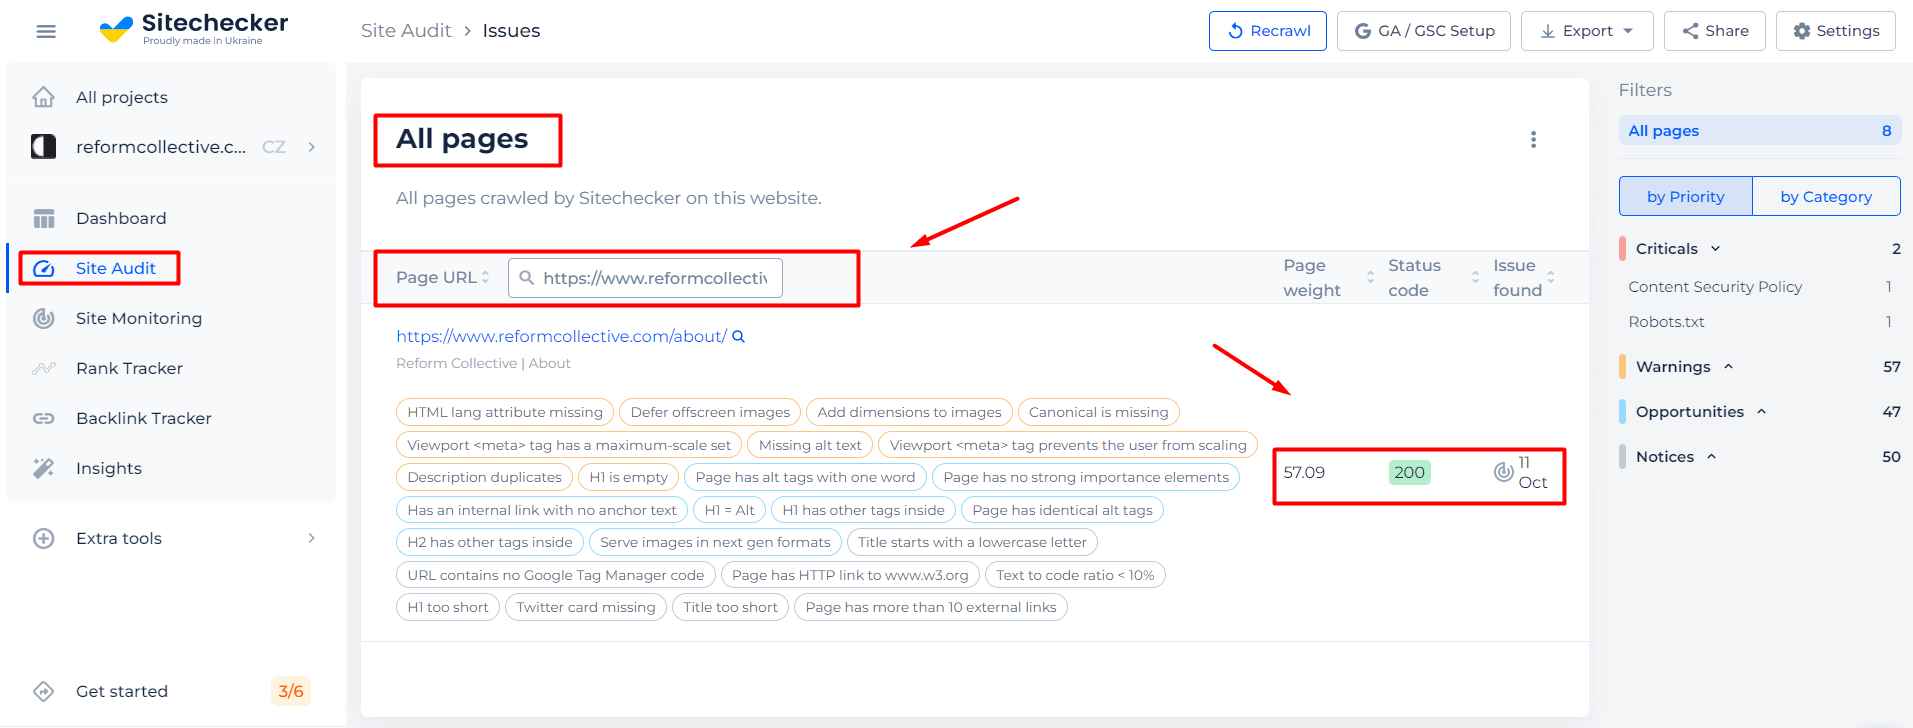Select the All pages filter
This screenshot has width=1913, height=728.
tap(1760, 130)
